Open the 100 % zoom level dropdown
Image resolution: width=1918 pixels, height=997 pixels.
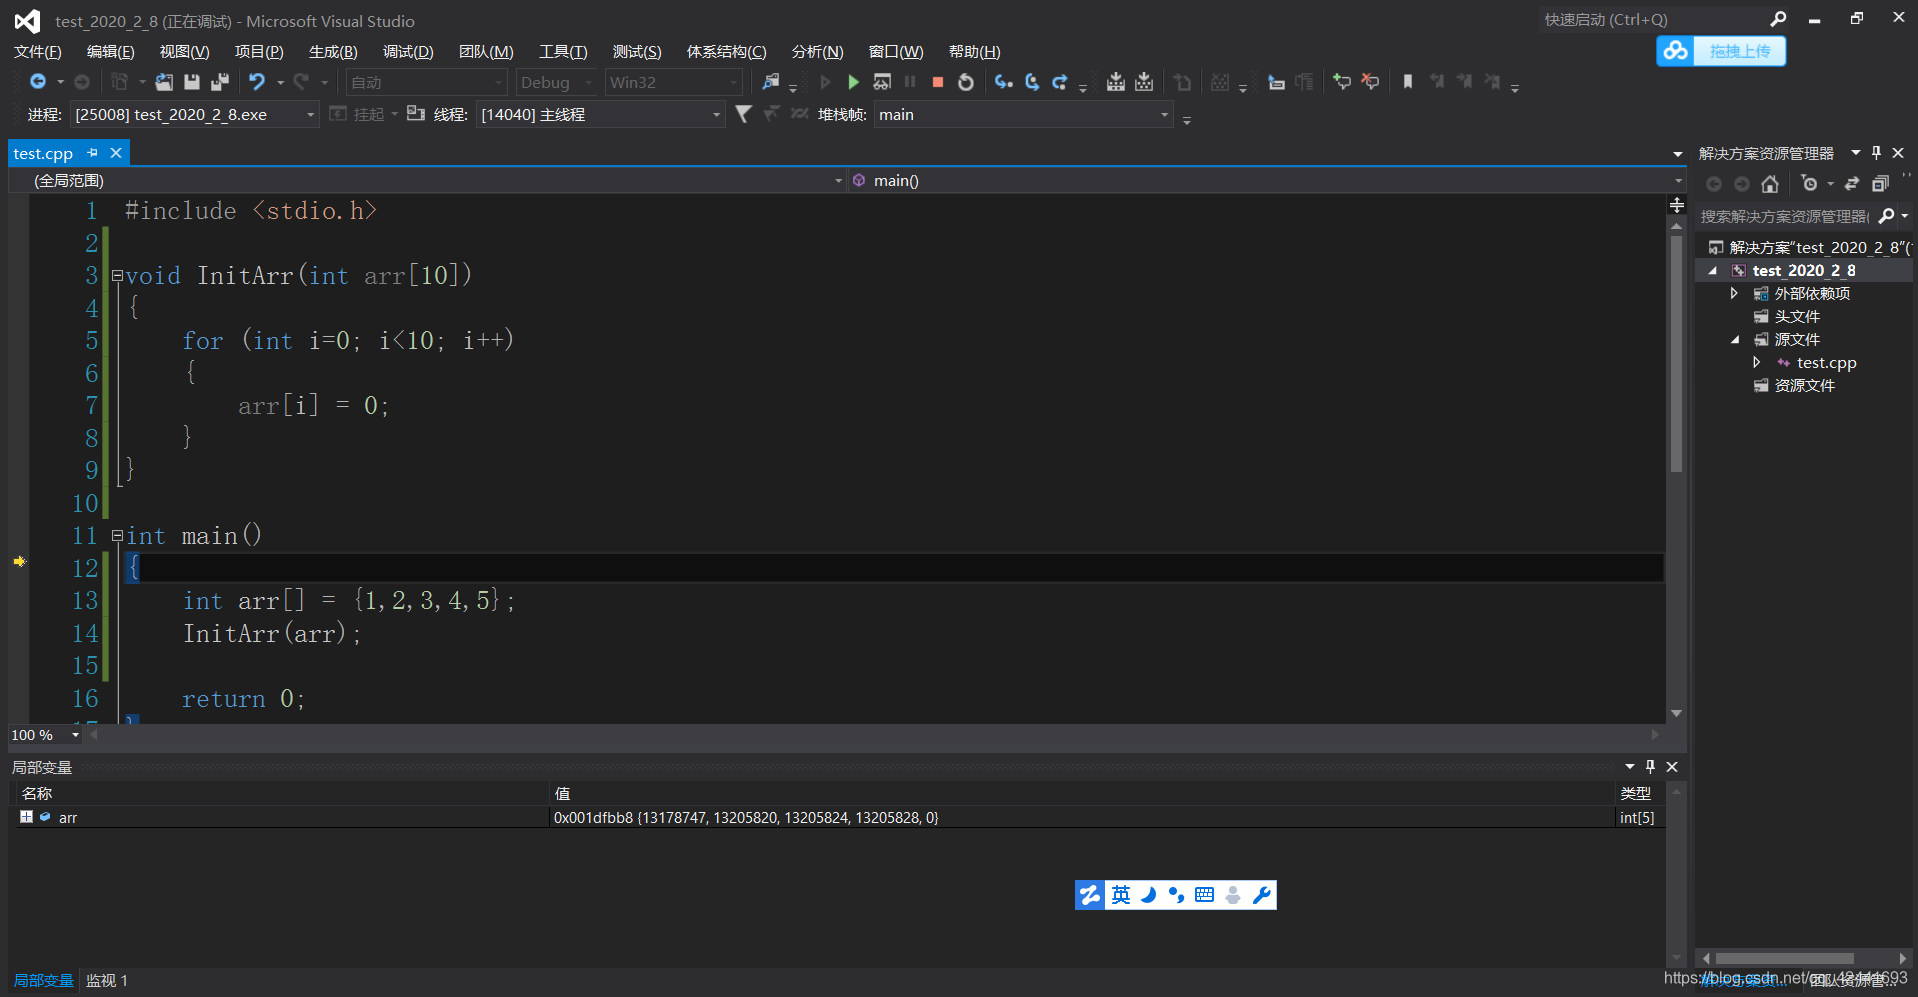(75, 735)
